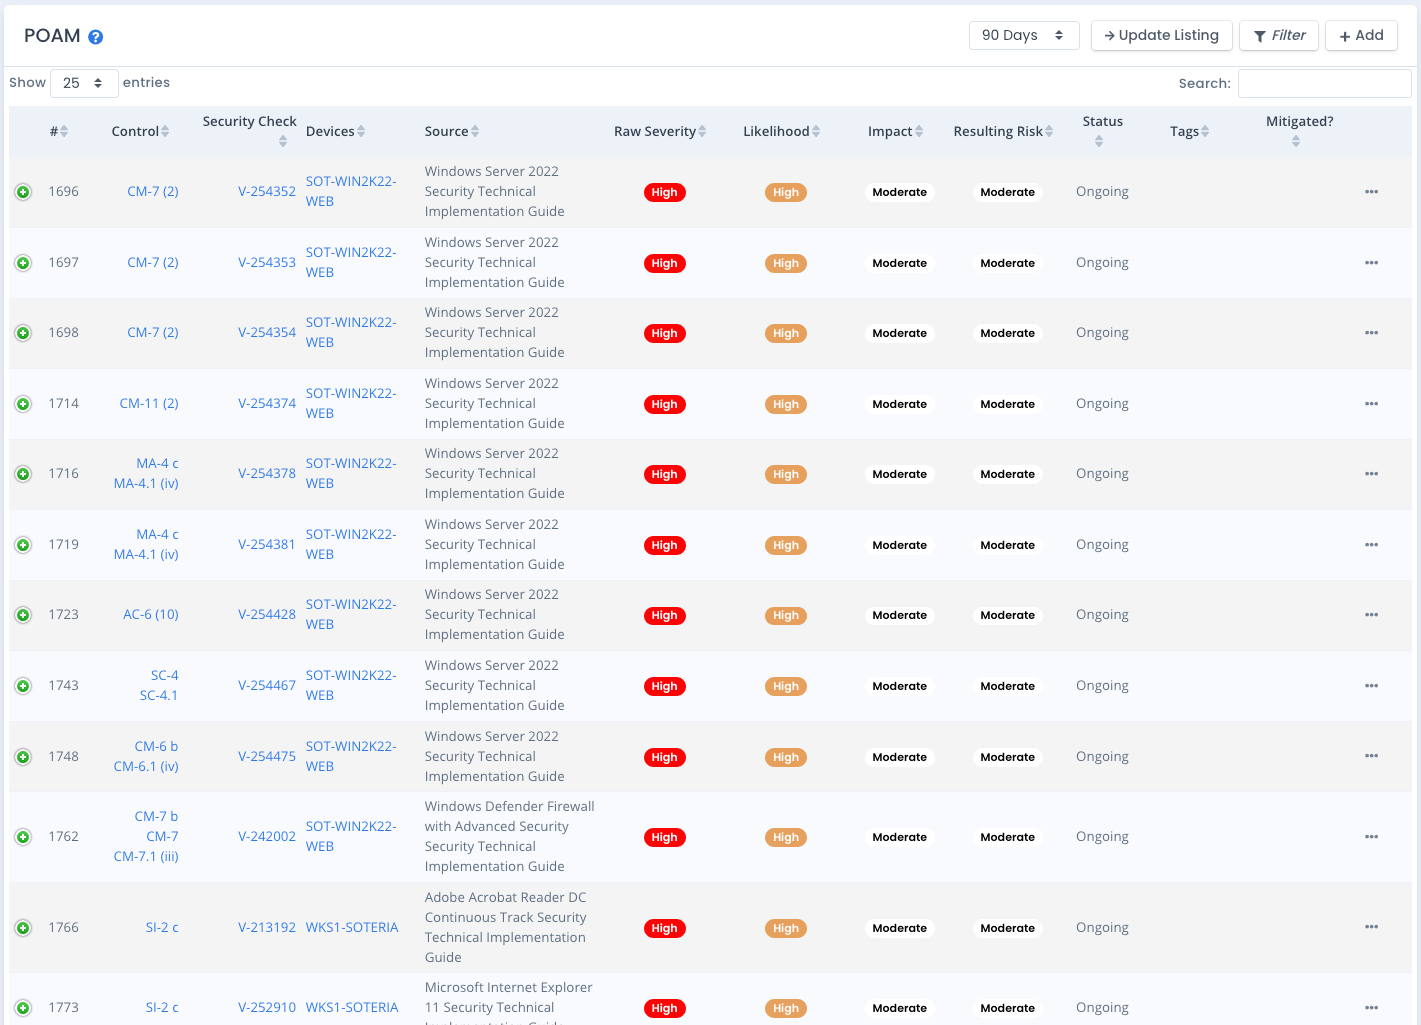The image size is (1421, 1025).
Task: Sort by the Control column header
Action: 140,131
